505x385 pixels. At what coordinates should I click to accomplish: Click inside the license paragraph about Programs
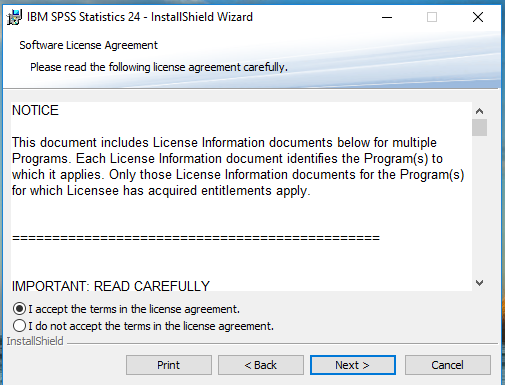[x=238, y=167]
